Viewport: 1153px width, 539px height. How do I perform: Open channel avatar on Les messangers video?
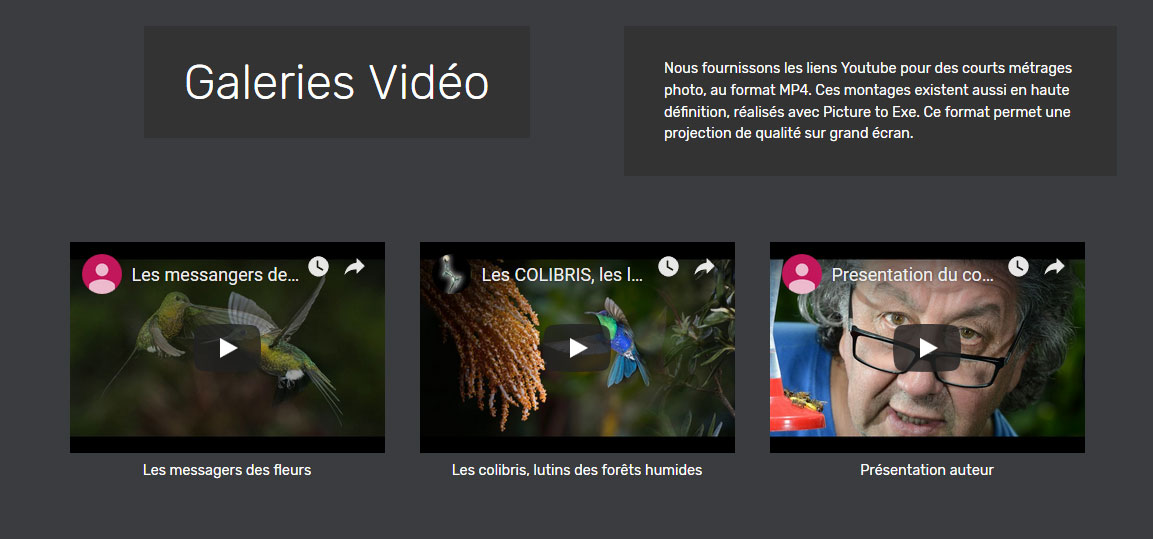click(x=101, y=274)
